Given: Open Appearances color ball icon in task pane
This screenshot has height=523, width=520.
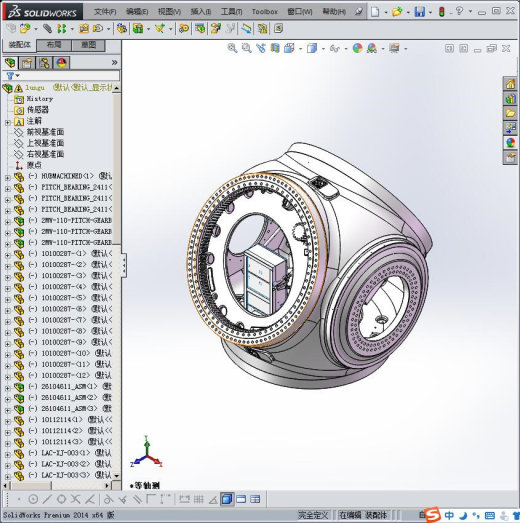Looking at the screenshot, I should click(510, 143).
